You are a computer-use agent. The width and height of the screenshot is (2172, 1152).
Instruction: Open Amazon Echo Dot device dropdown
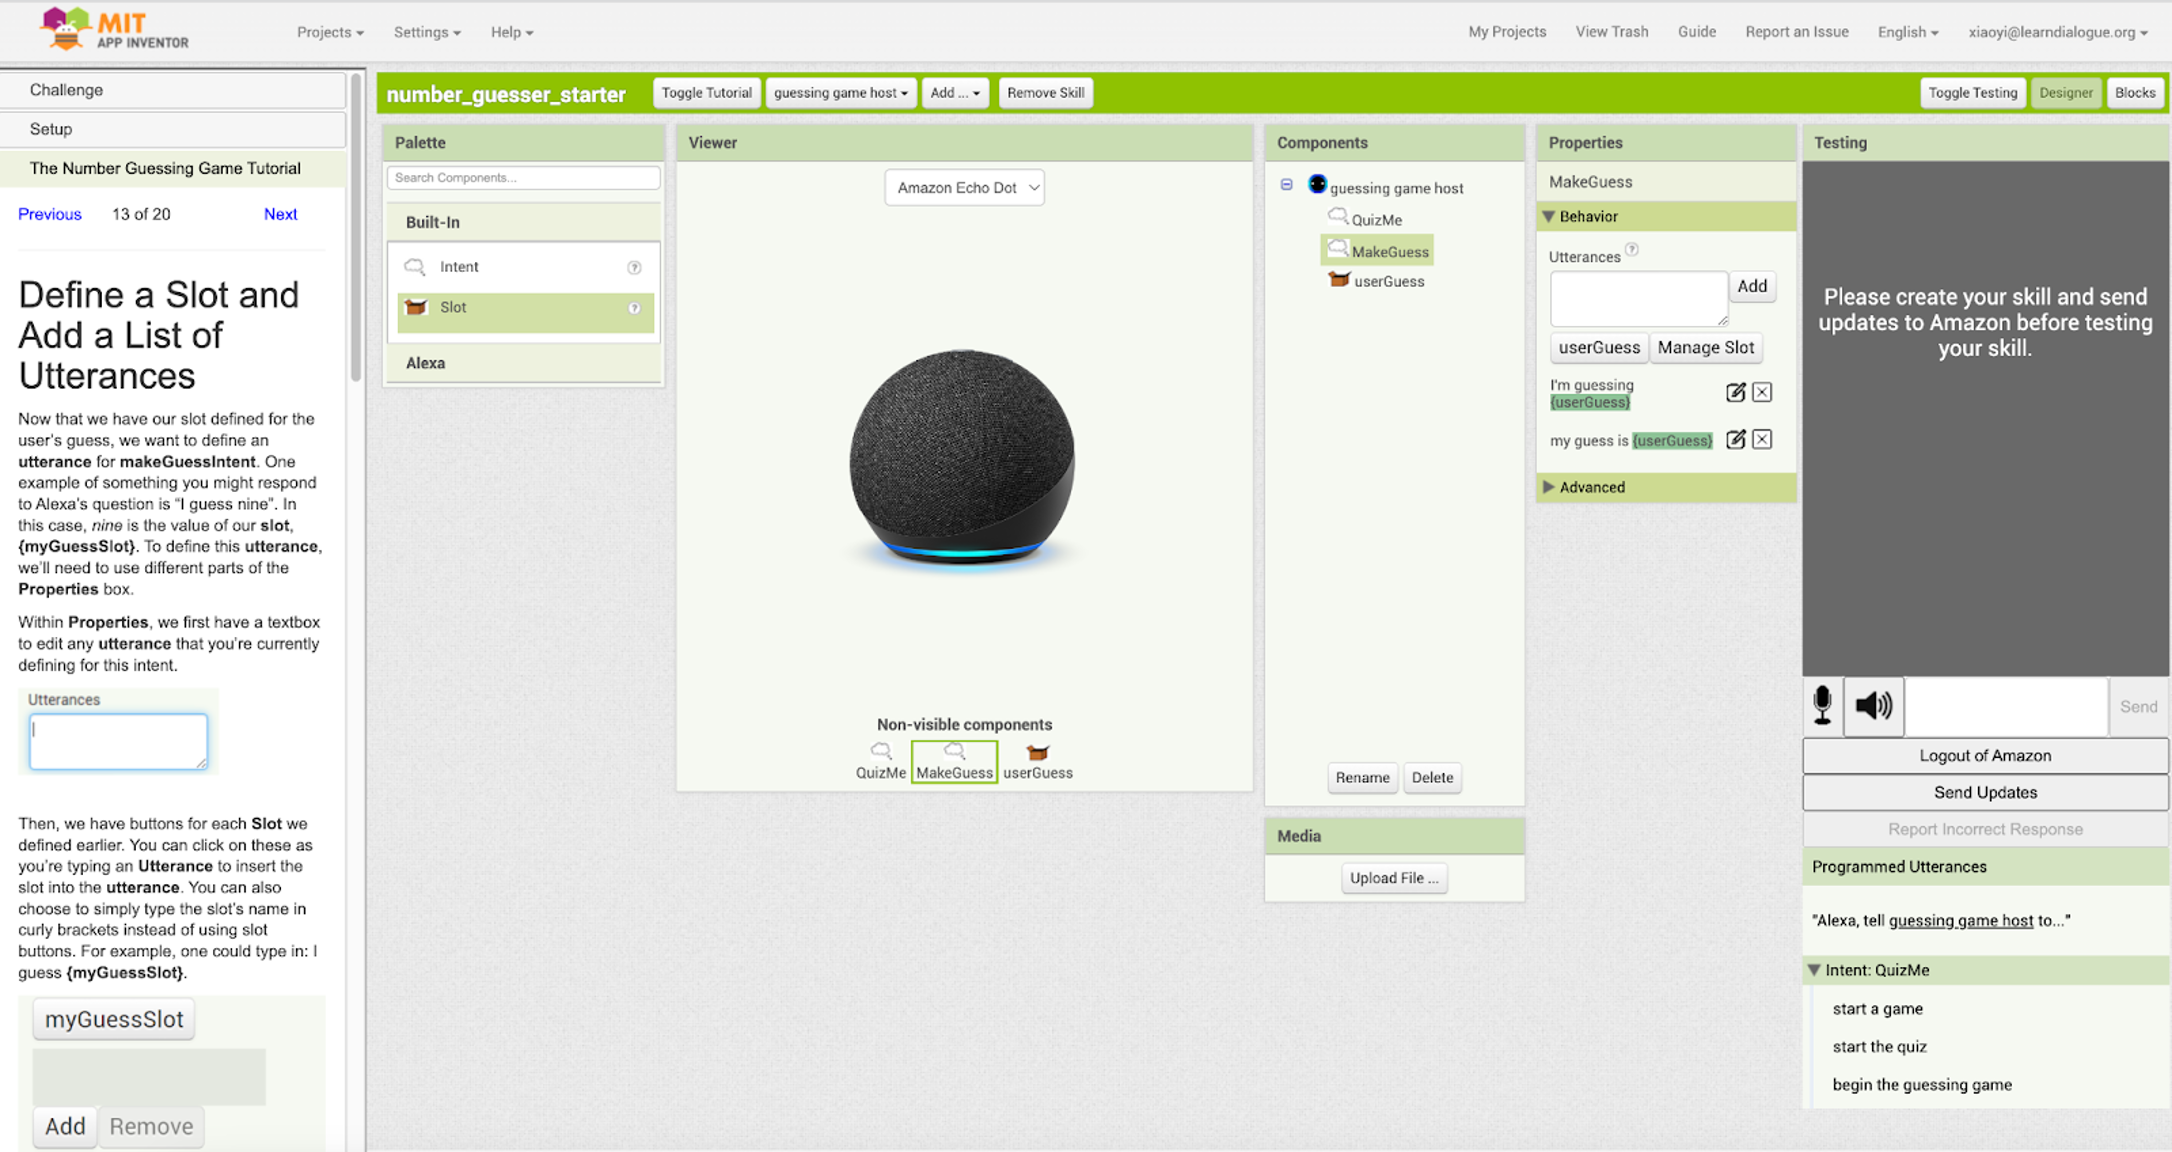pyautogui.click(x=964, y=188)
